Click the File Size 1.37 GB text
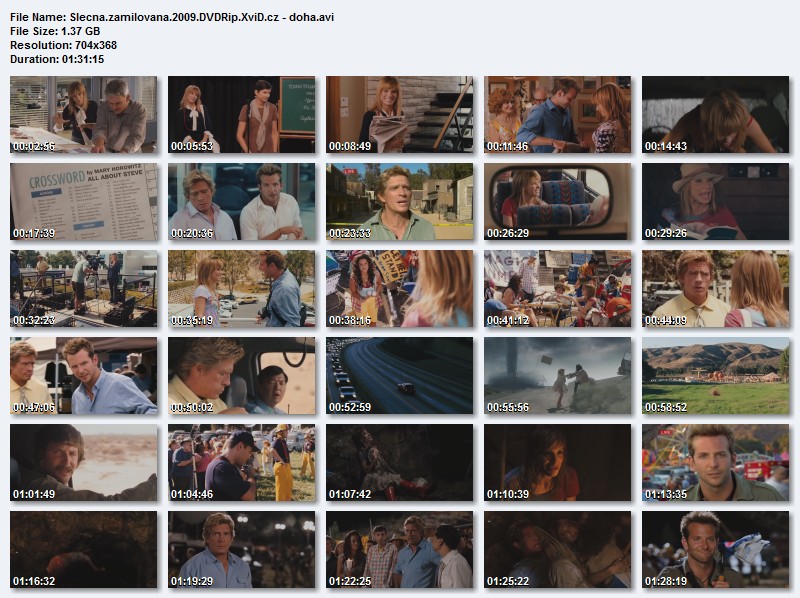The height and width of the screenshot is (598, 800). (x=54, y=31)
